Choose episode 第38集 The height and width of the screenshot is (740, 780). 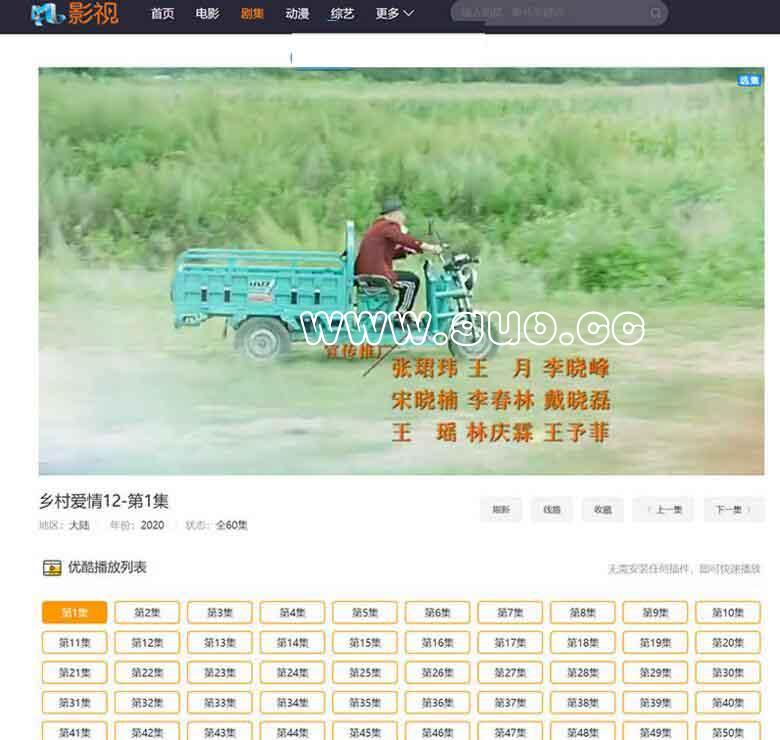click(x=583, y=703)
